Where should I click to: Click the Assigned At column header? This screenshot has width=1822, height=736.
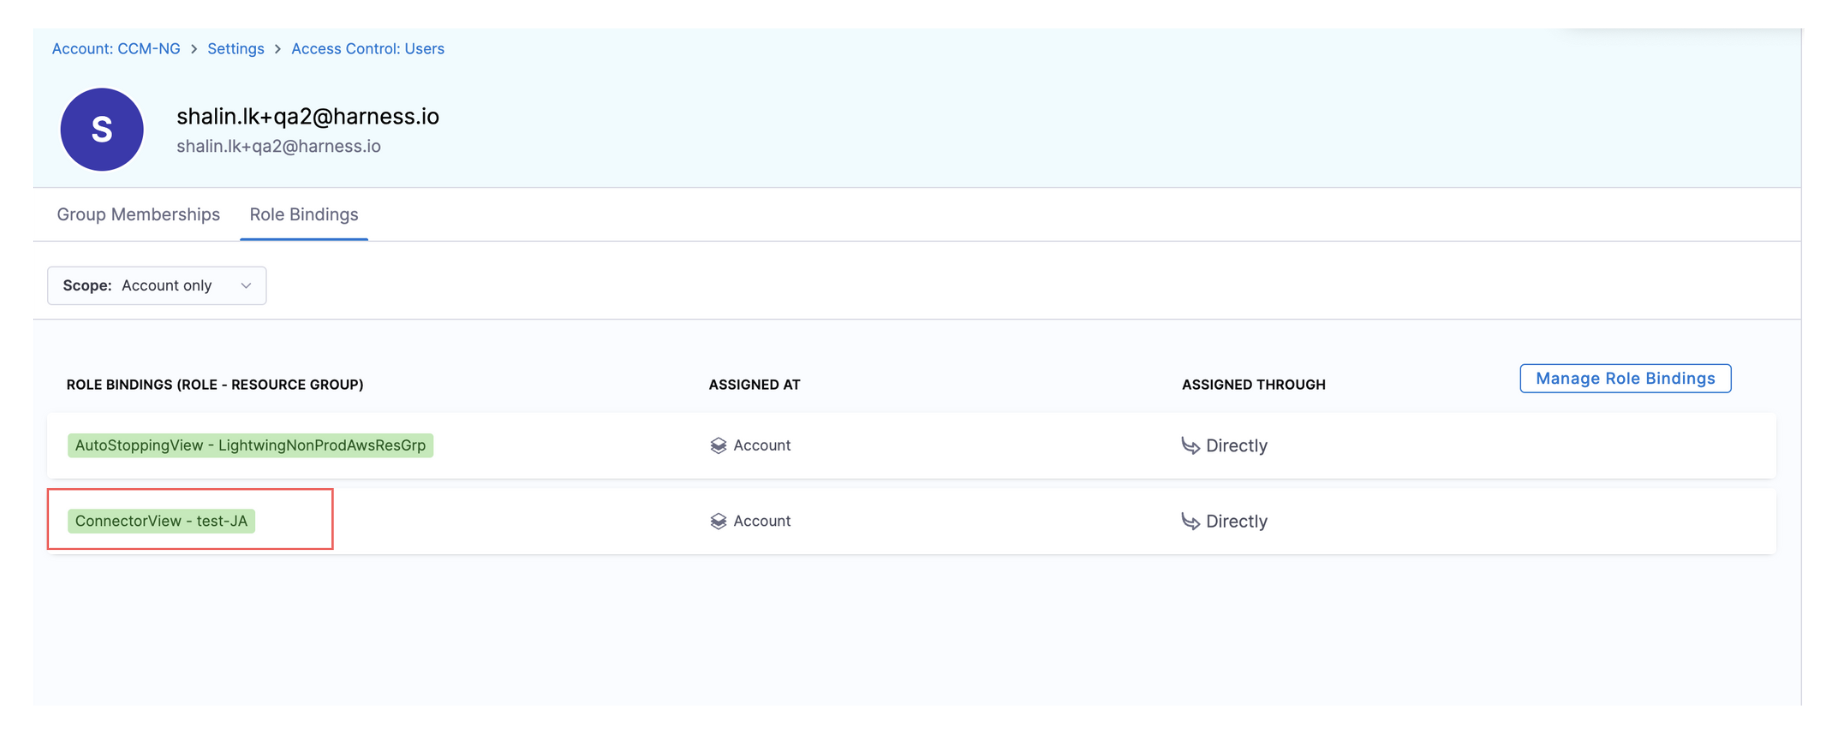pos(754,385)
